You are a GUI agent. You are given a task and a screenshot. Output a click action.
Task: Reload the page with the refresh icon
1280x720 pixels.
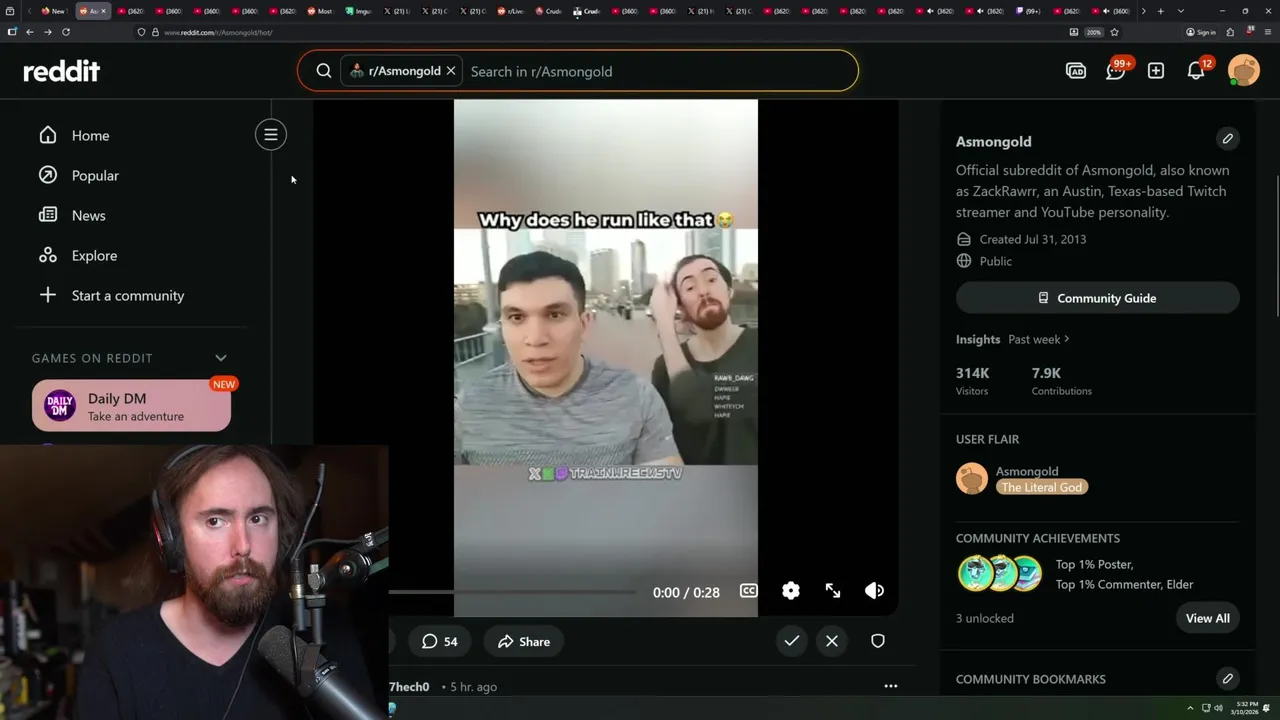click(x=66, y=32)
